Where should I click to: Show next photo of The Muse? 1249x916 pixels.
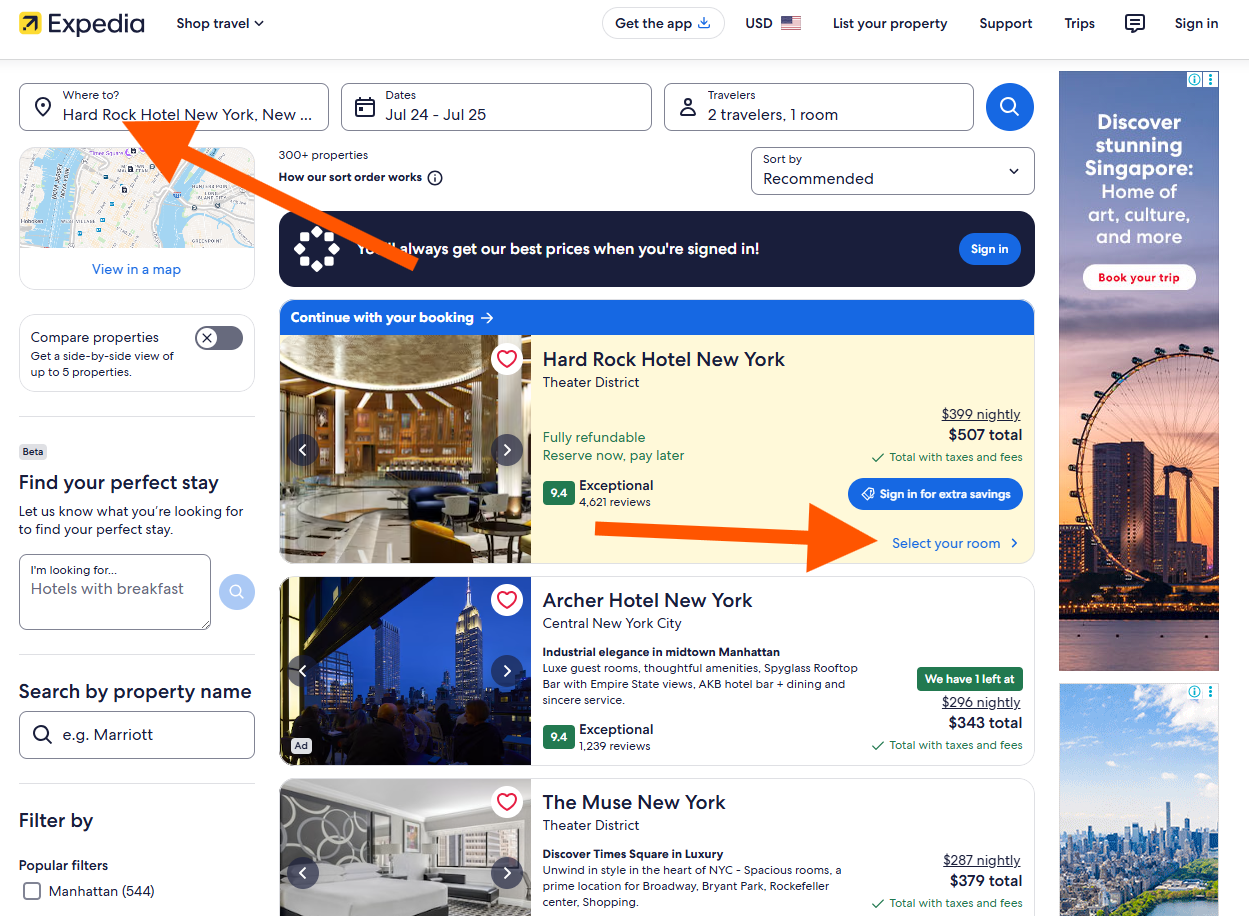pos(507,873)
